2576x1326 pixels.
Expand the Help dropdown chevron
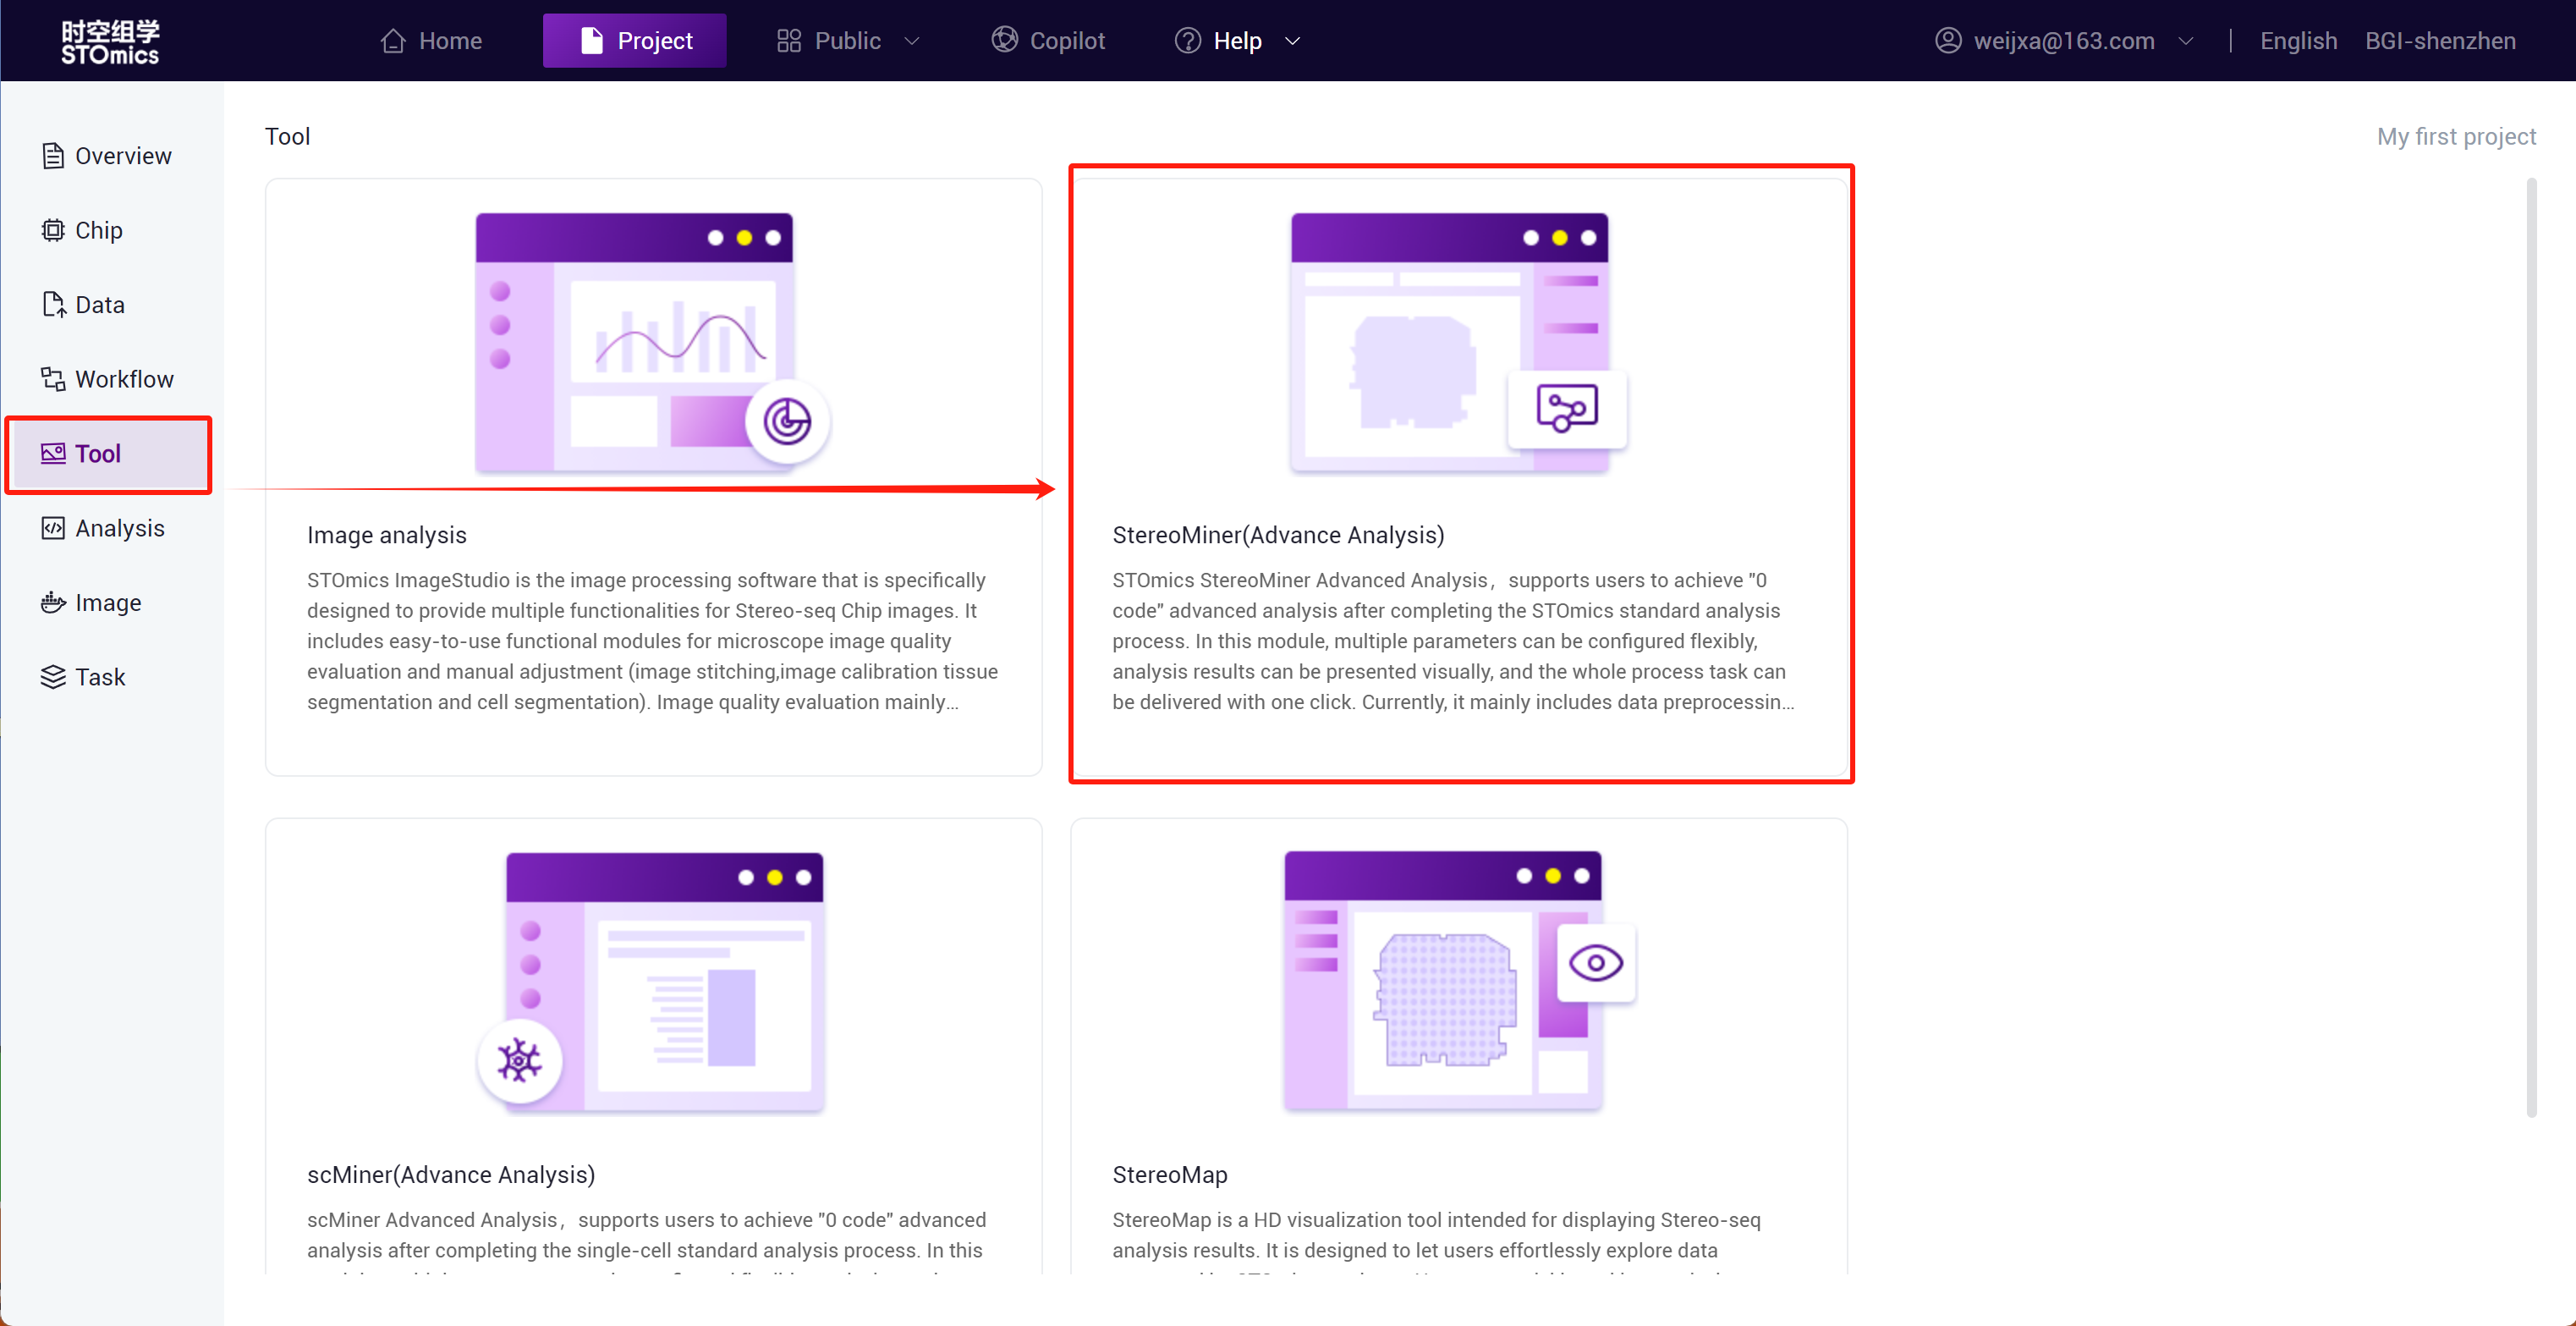[1292, 41]
